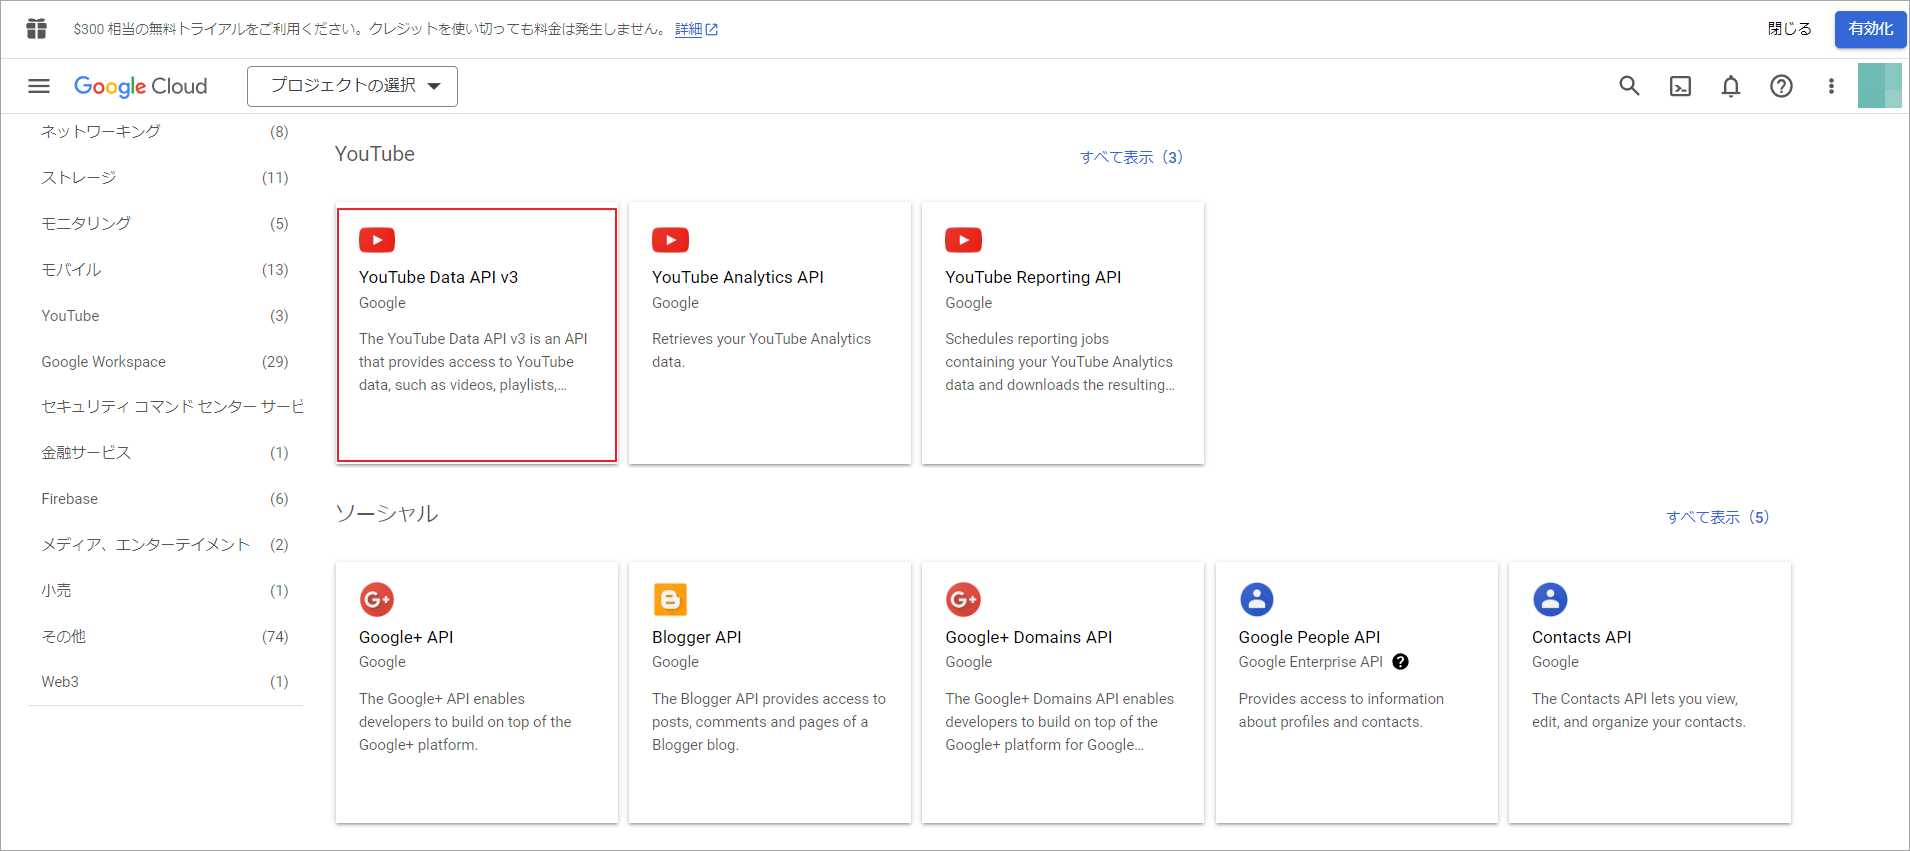Open the 詳細 link in the banner
The width and height of the screenshot is (1910, 851).
696,29
